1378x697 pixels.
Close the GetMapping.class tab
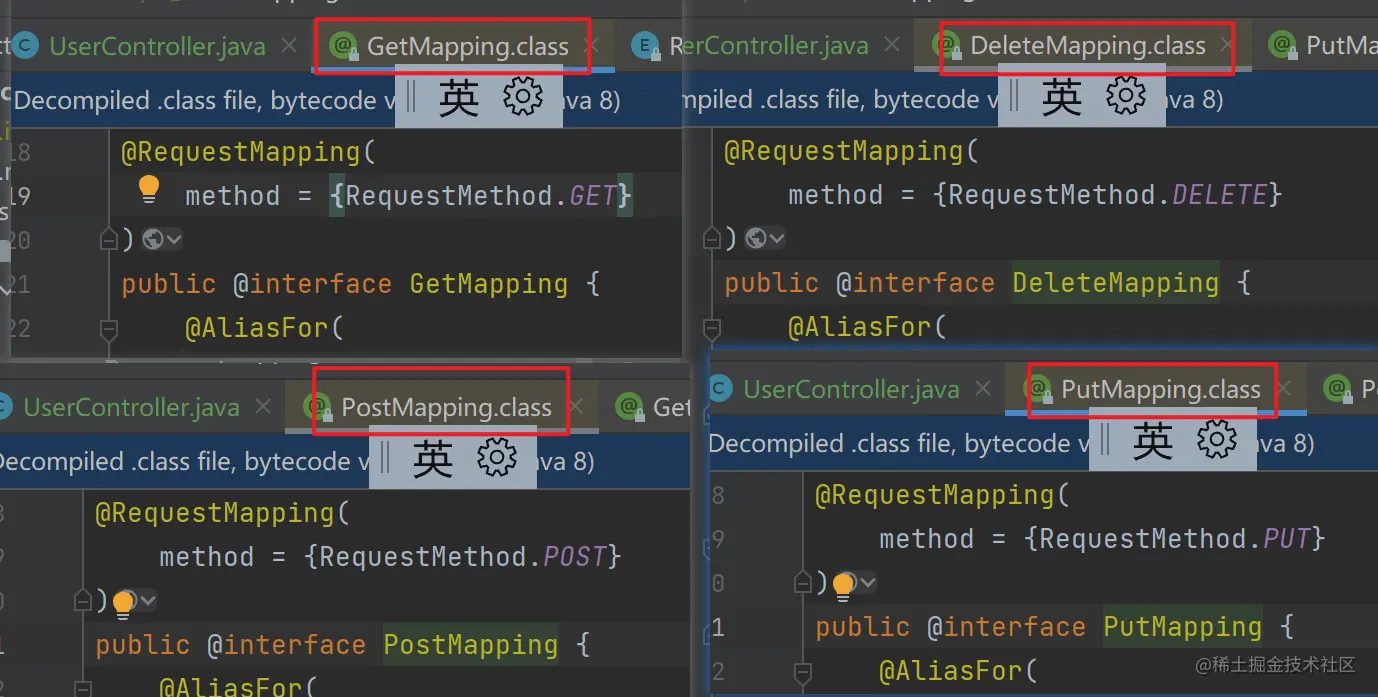(x=591, y=45)
